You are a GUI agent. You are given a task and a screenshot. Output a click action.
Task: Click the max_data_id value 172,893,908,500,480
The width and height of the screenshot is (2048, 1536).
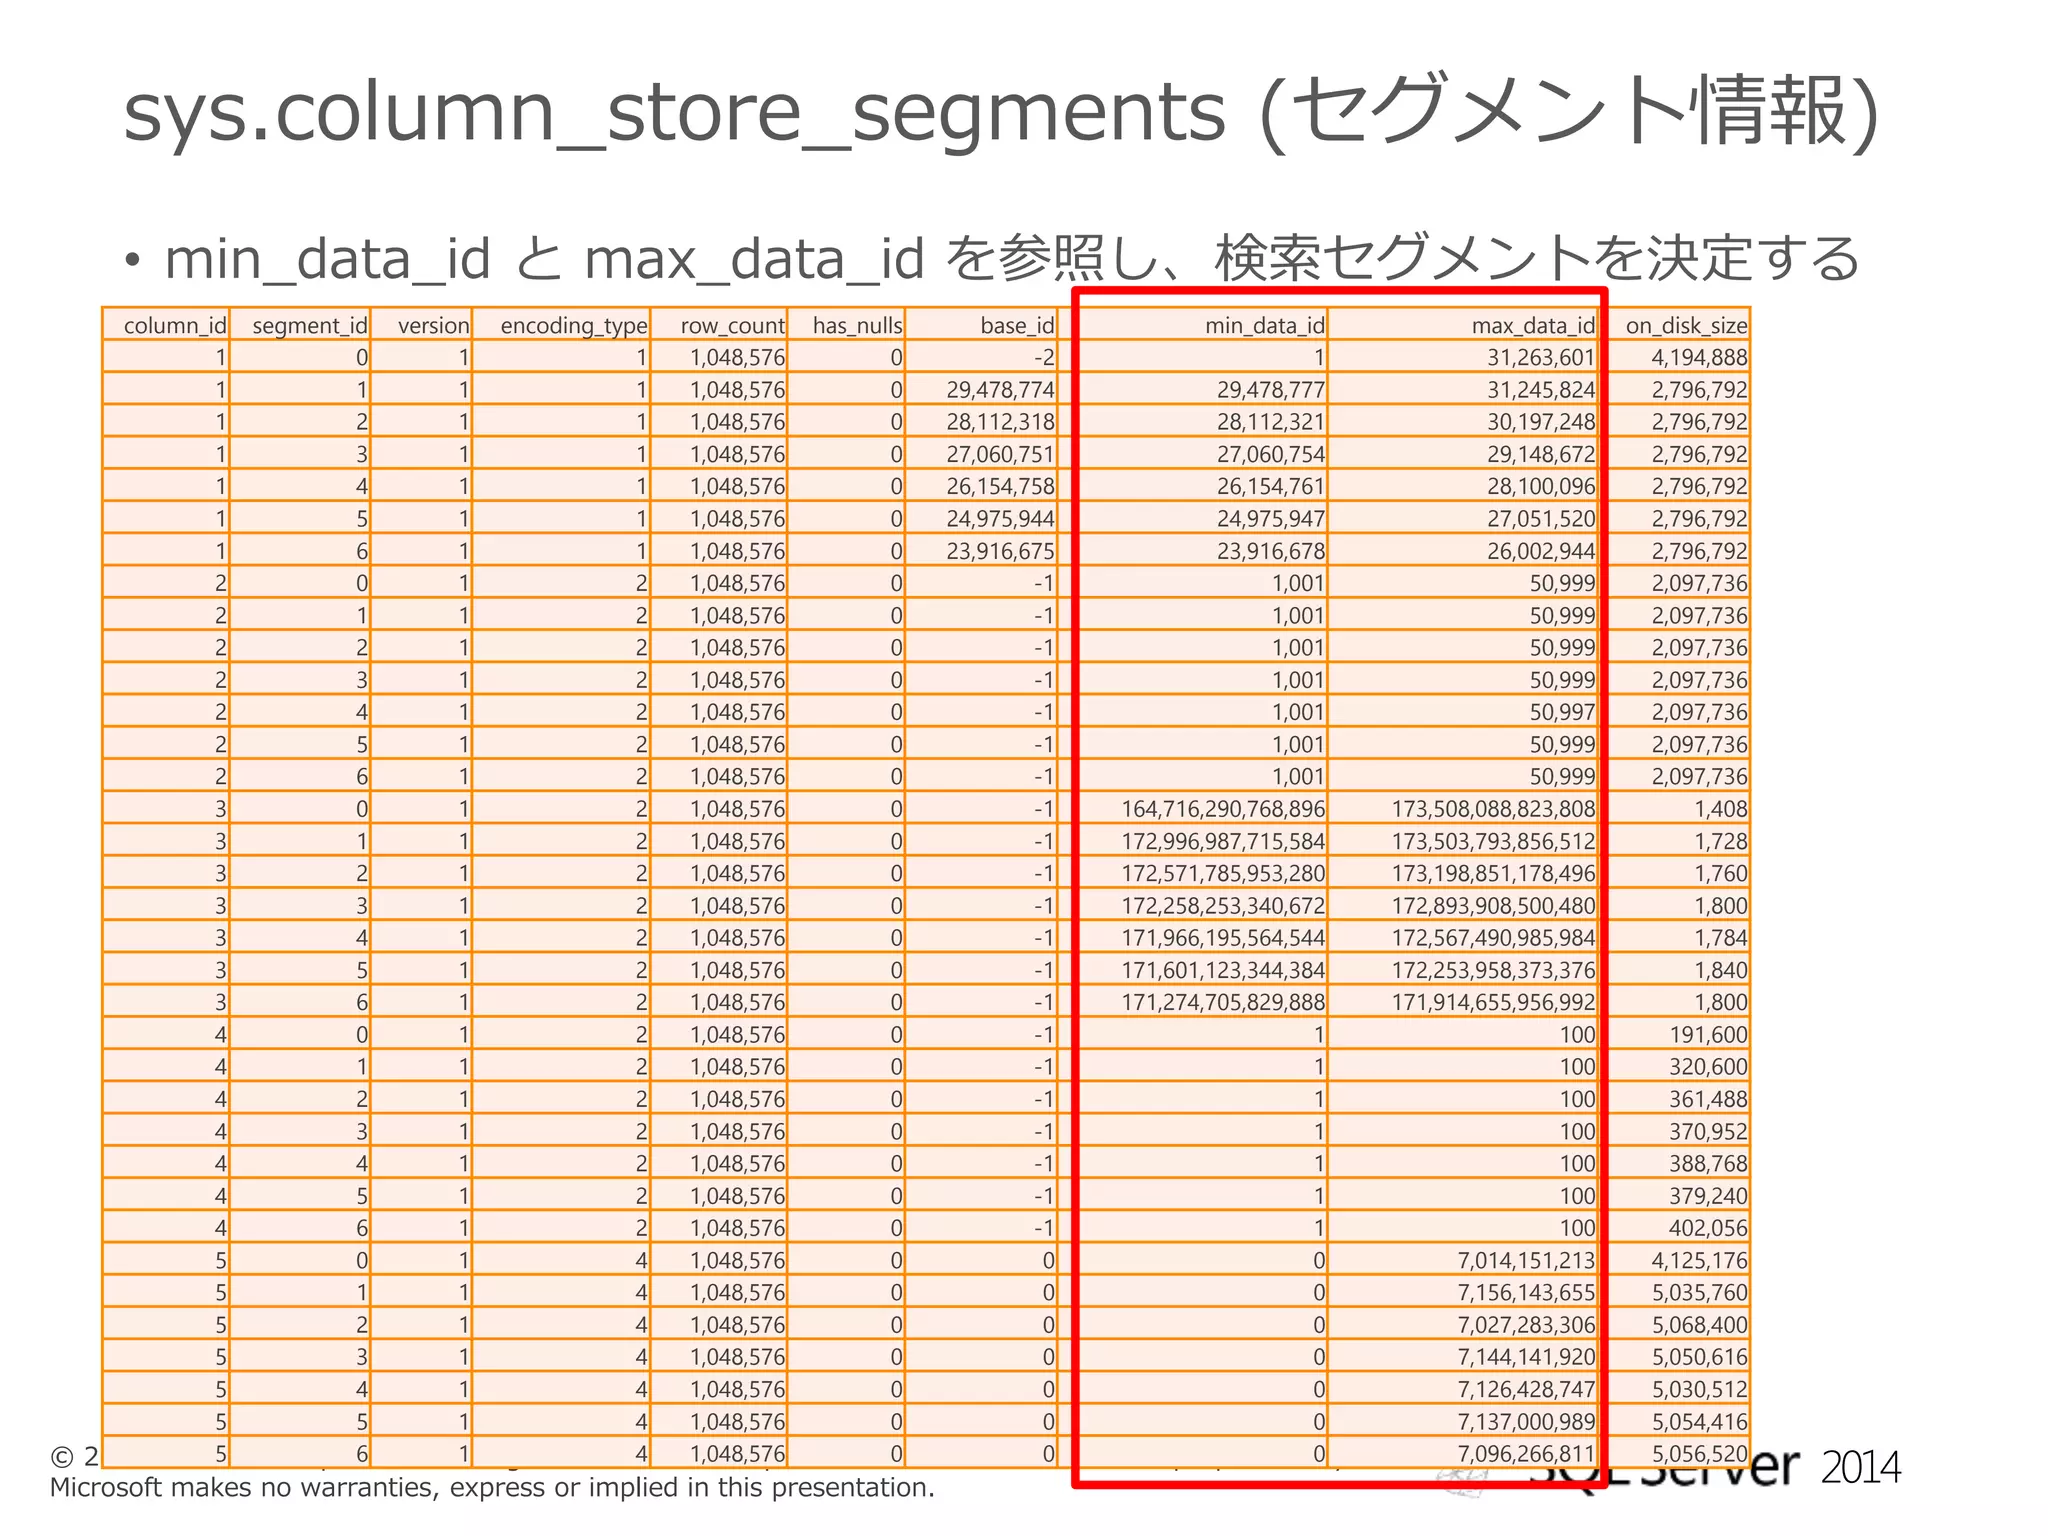click(x=1494, y=906)
